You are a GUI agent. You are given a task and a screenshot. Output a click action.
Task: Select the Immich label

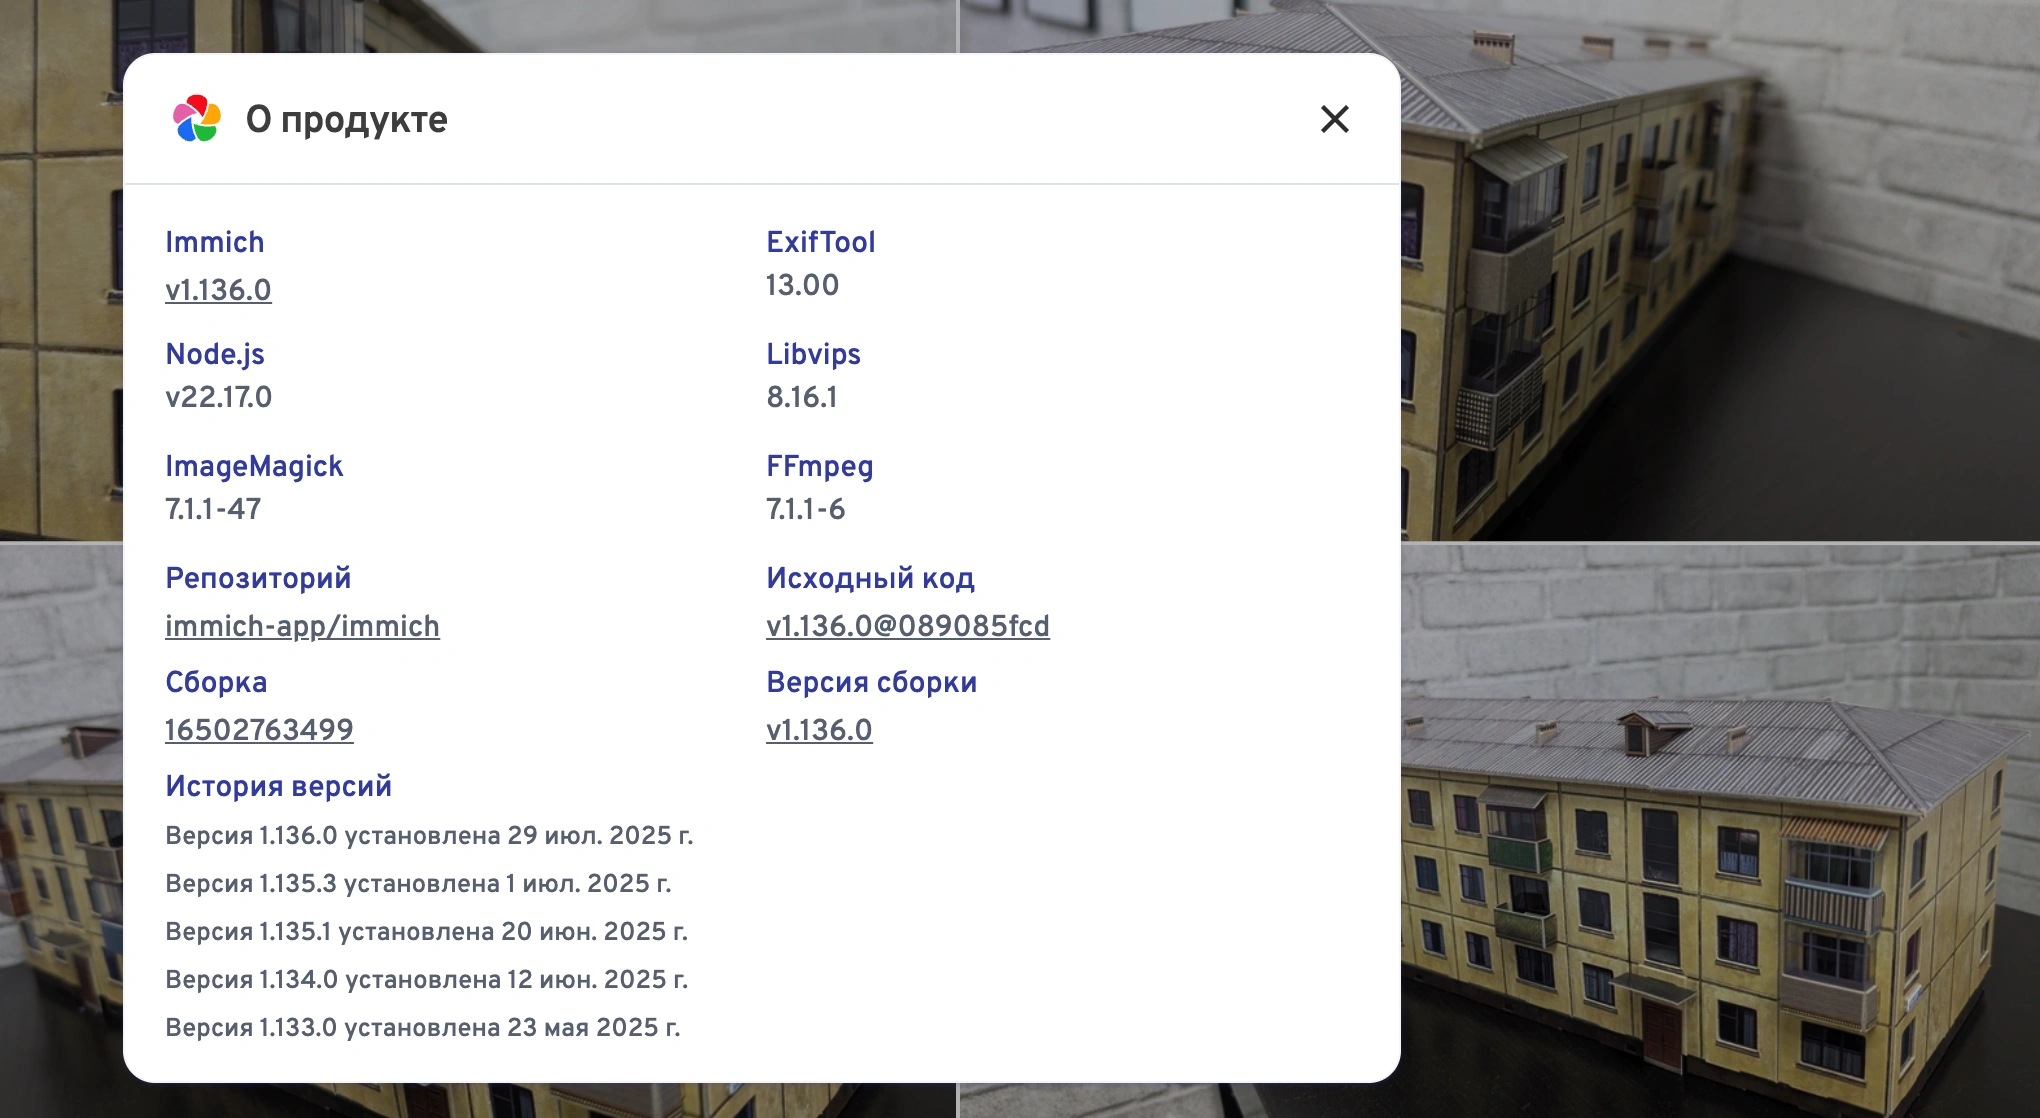click(215, 242)
